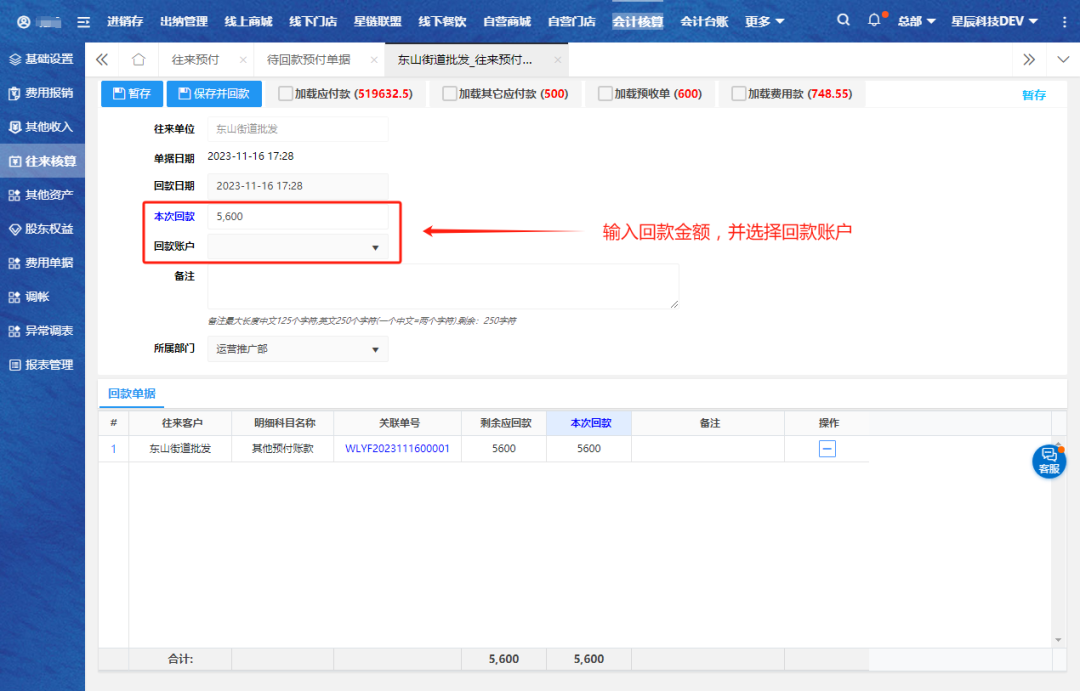Open the 客服 customer service floating icon
This screenshot has height=691, width=1080.
click(1048, 460)
